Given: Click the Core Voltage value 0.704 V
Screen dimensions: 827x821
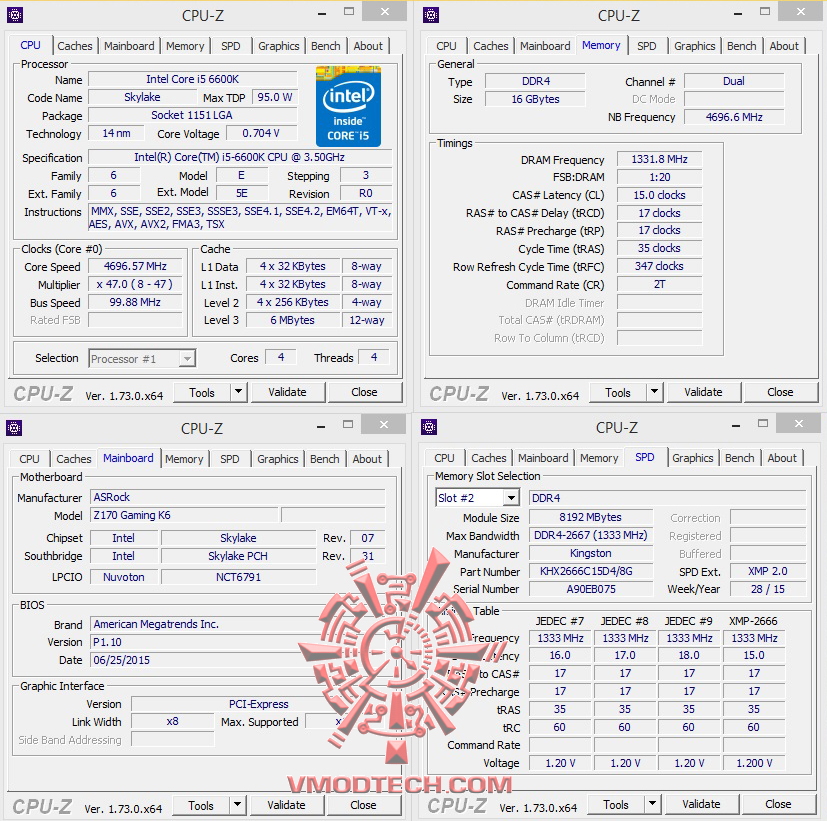Looking at the screenshot, I should click(x=262, y=133).
